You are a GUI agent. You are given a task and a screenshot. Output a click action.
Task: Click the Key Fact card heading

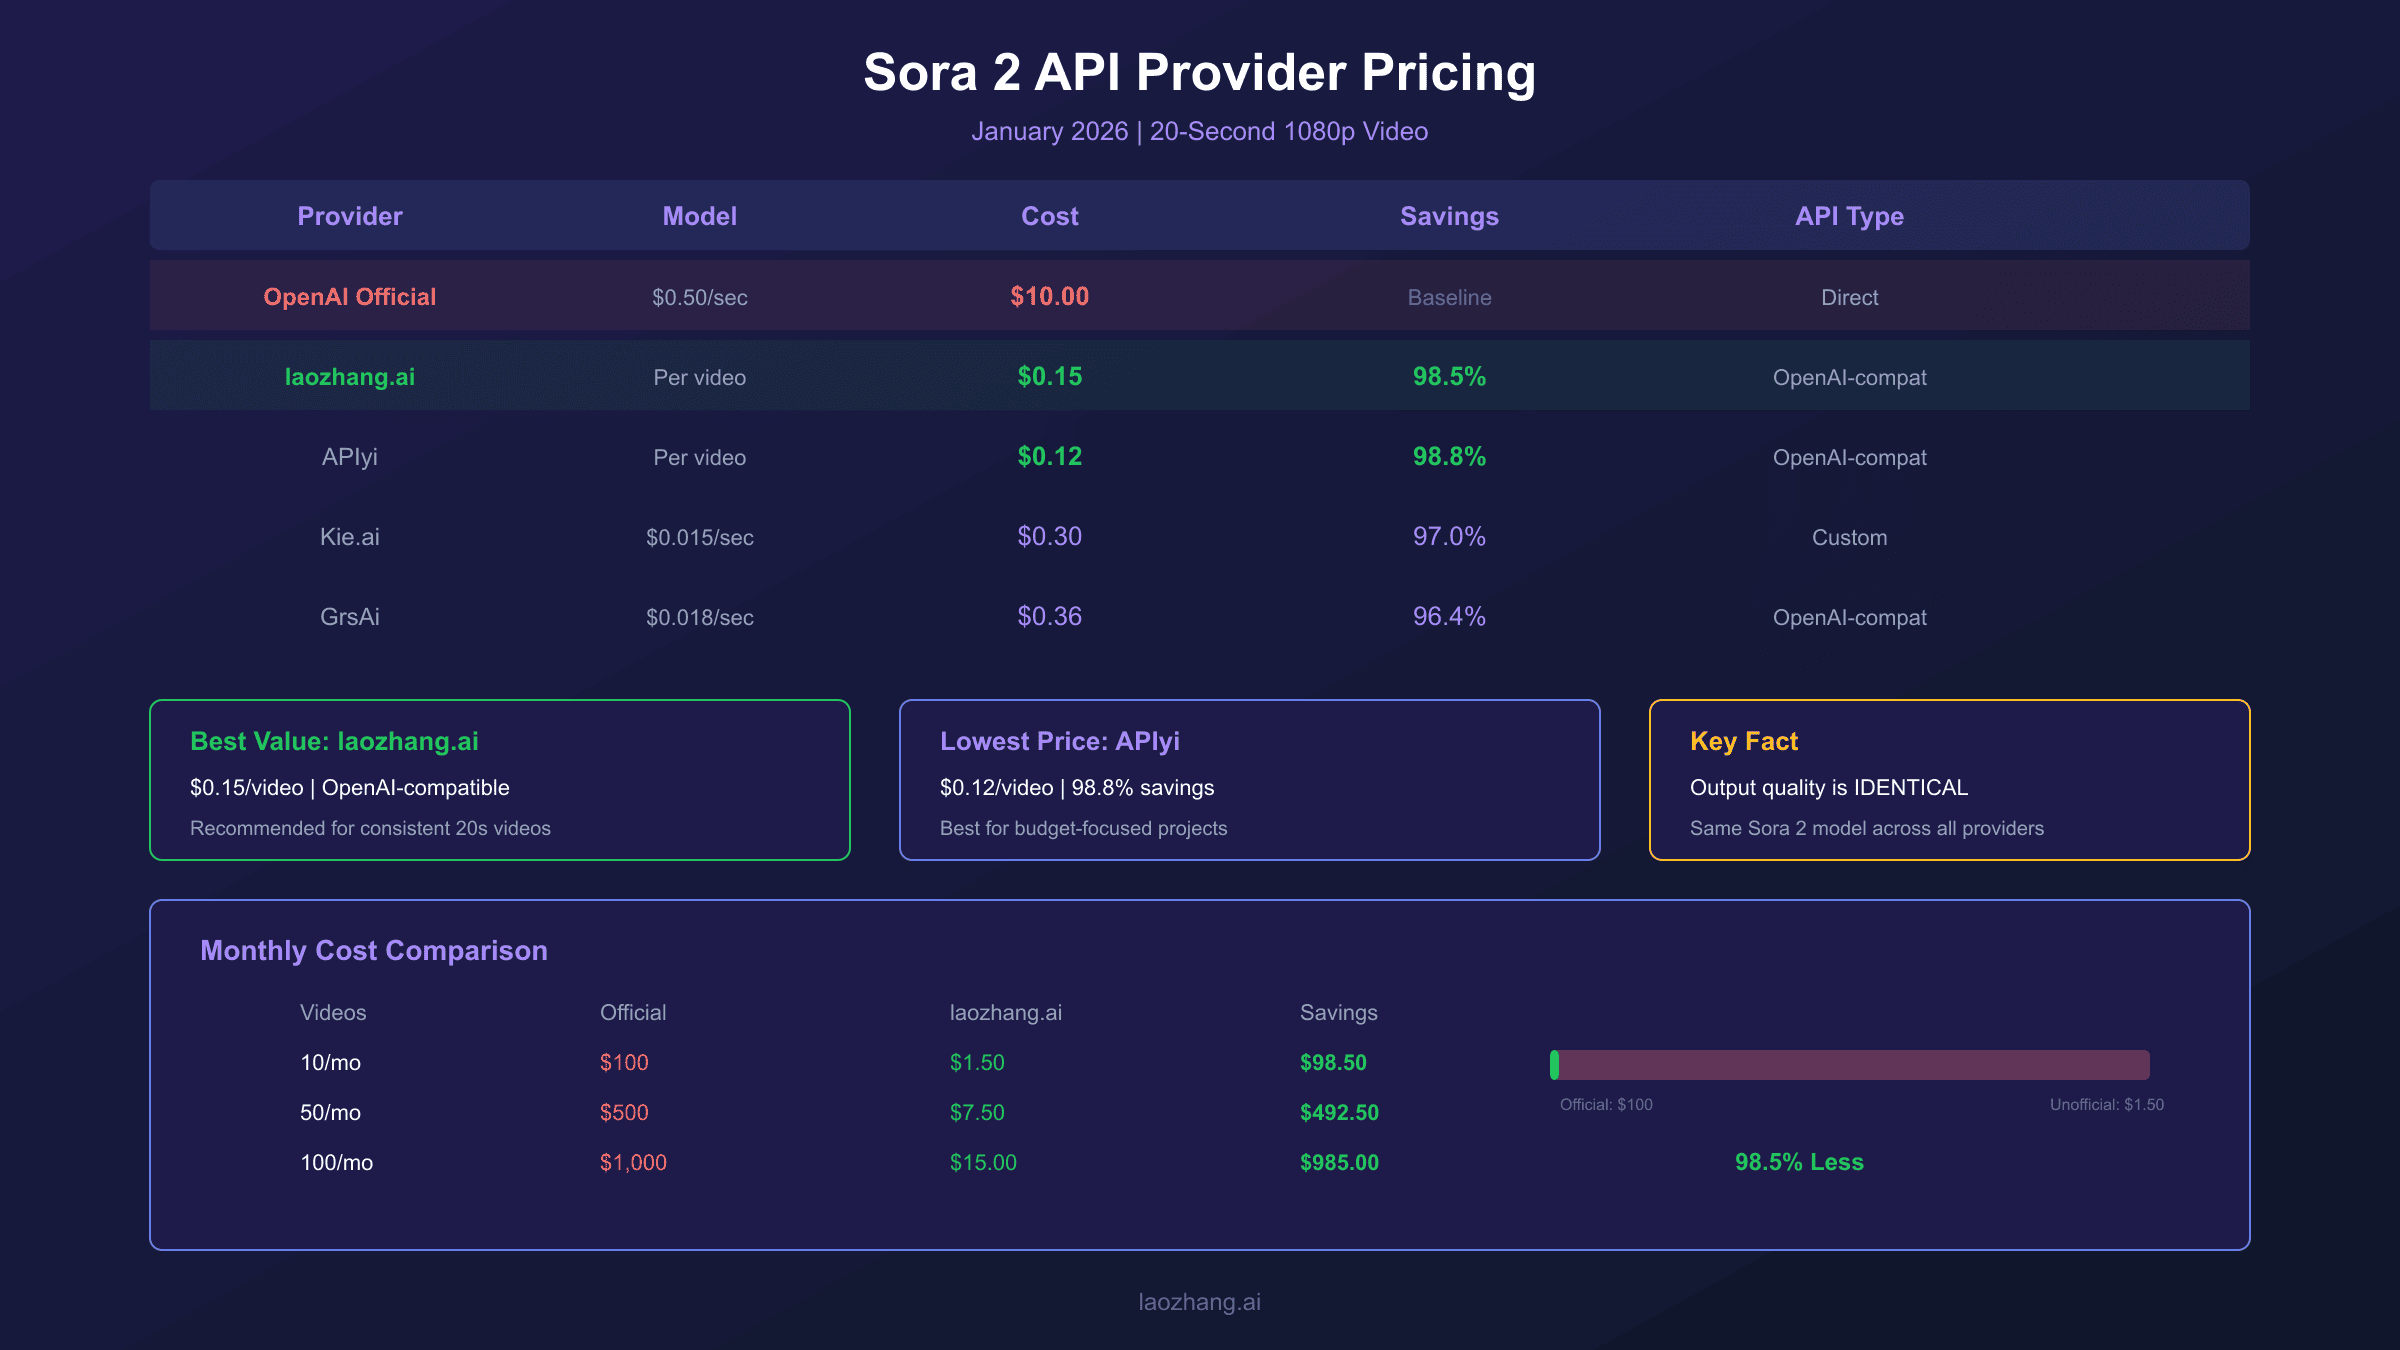pos(1743,741)
